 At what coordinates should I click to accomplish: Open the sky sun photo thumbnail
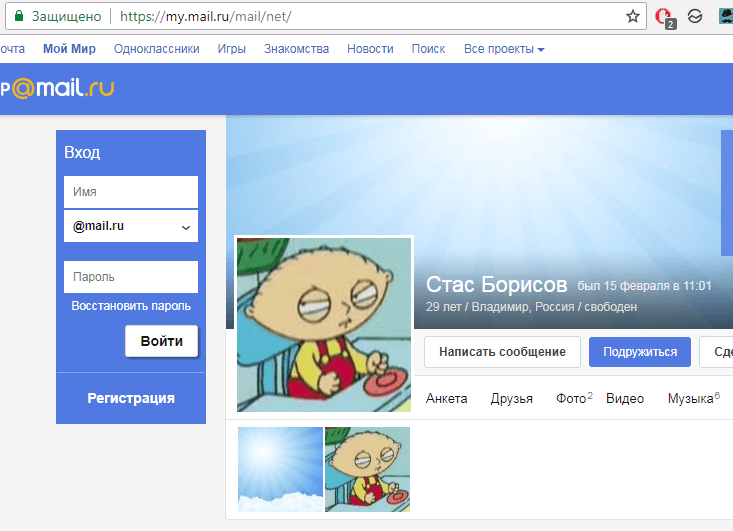(280, 469)
